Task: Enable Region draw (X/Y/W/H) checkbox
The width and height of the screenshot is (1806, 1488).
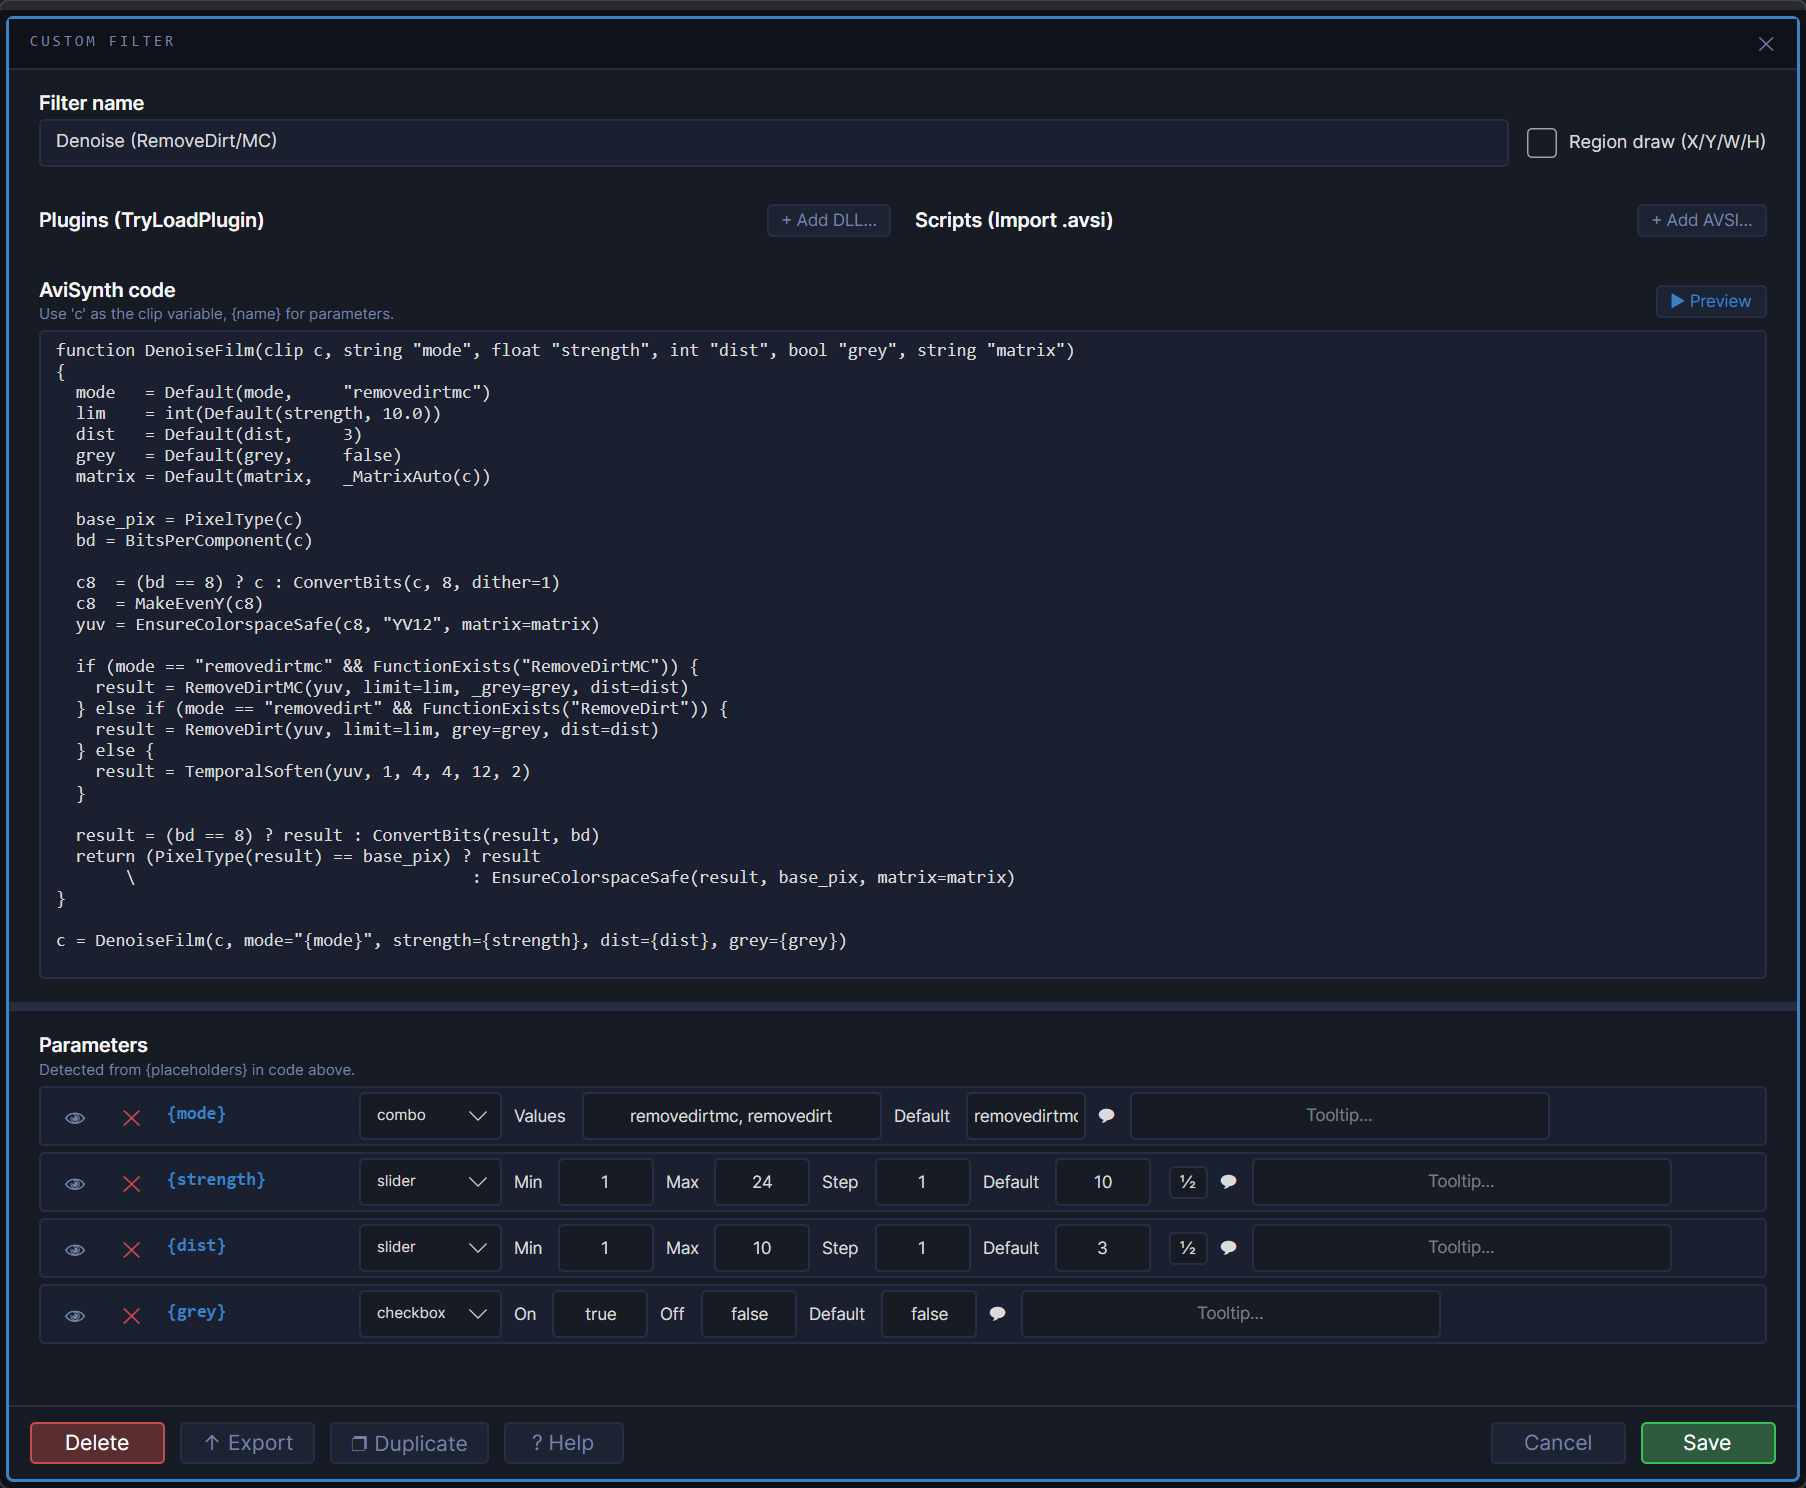Action: [1541, 142]
